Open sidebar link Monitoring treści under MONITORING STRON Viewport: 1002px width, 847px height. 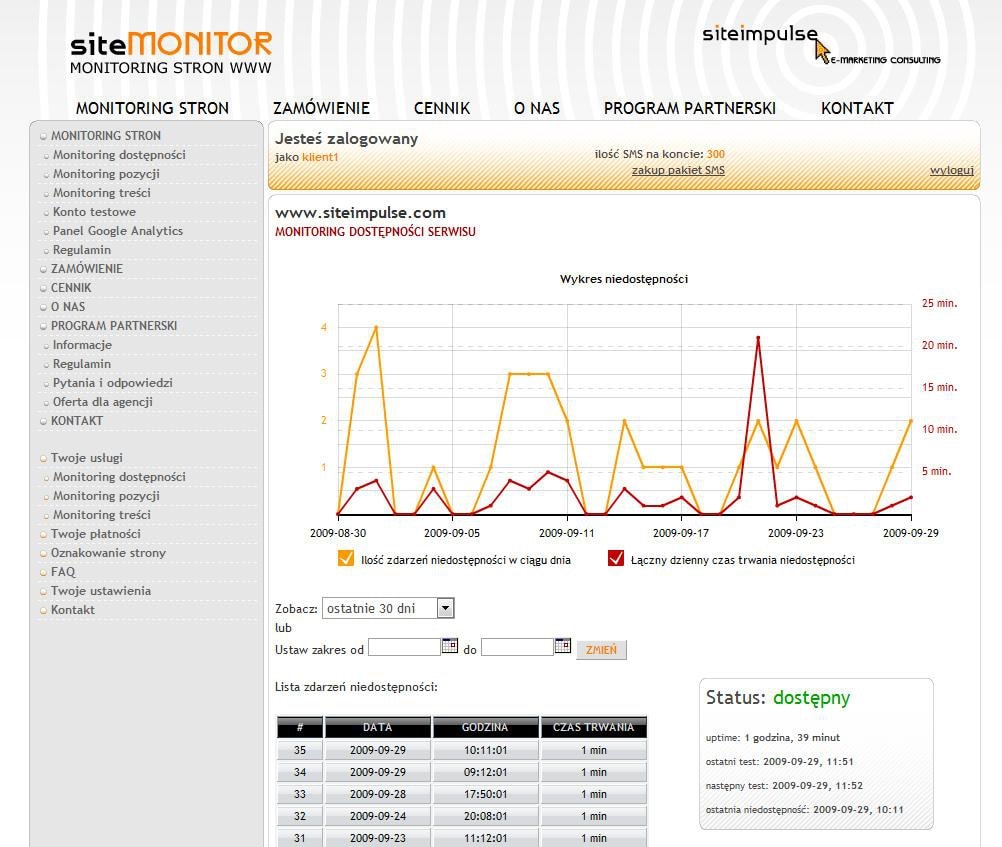(102, 193)
